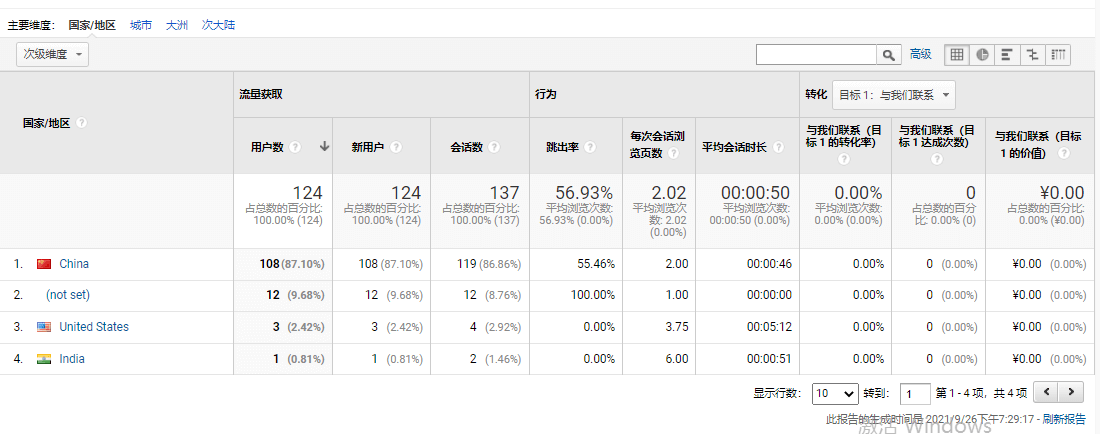Sort by 用户数 column header
This screenshot has height=434, width=1100.
click(267, 147)
